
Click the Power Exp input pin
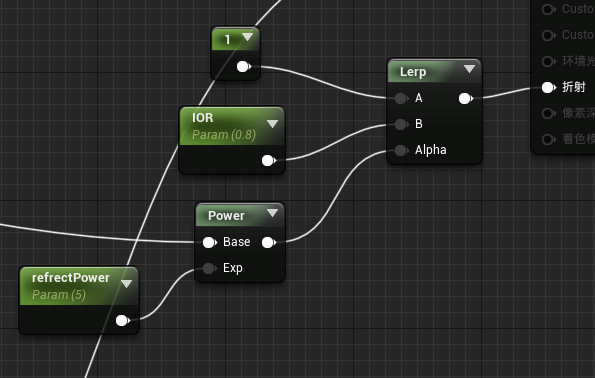tap(209, 268)
